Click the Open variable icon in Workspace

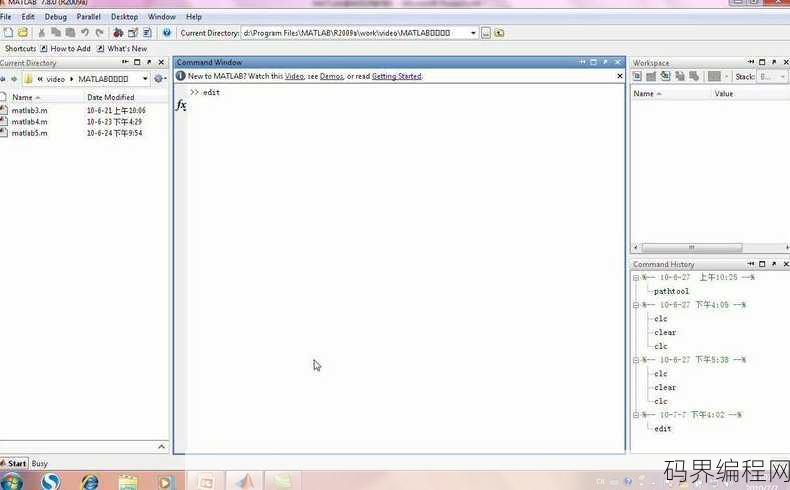click(651, 76)
